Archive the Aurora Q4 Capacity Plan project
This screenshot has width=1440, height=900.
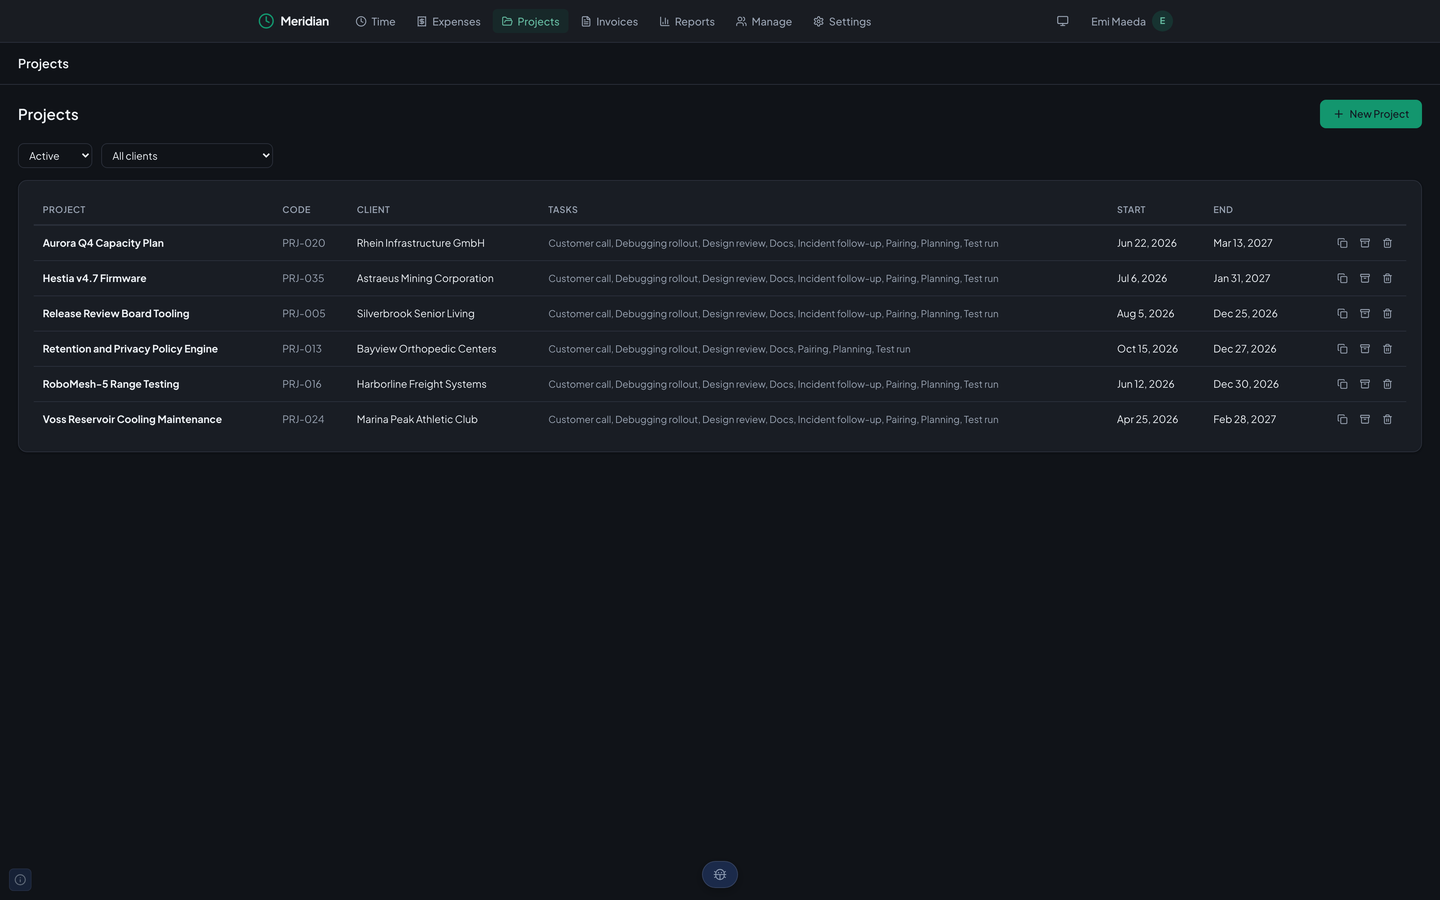click(x=1365, y=243)
